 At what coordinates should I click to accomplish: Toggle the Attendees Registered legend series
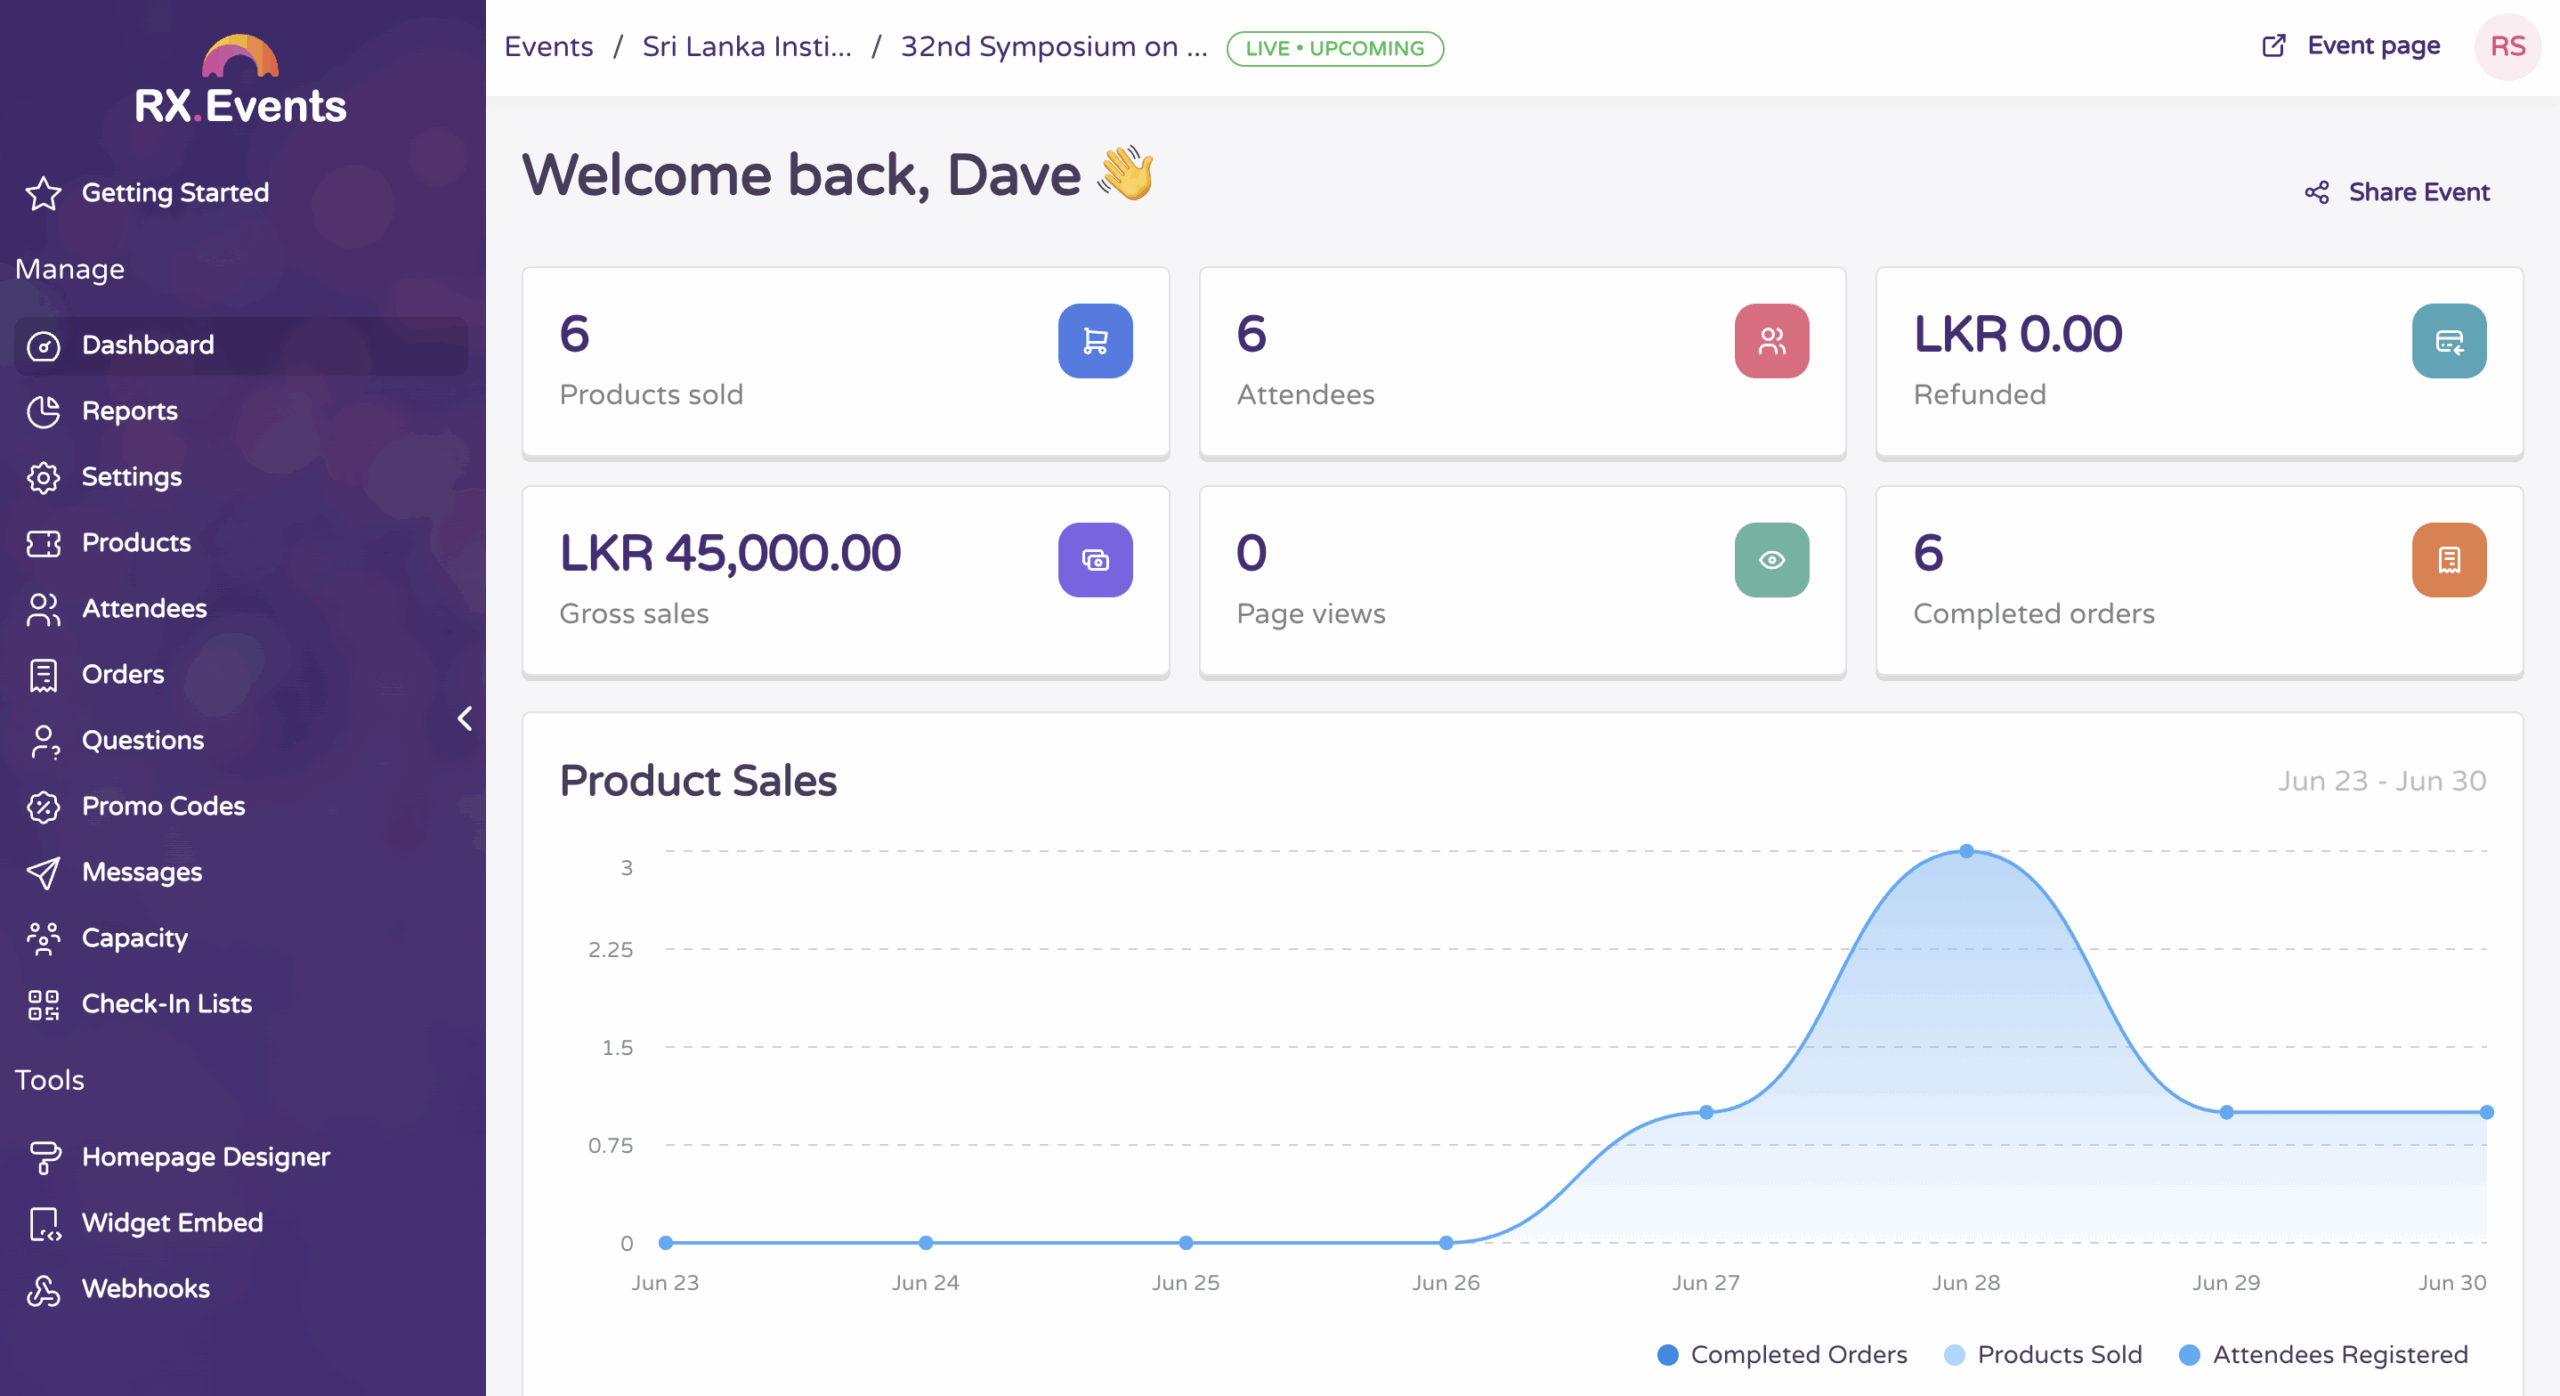(x=2323, y=1354)
